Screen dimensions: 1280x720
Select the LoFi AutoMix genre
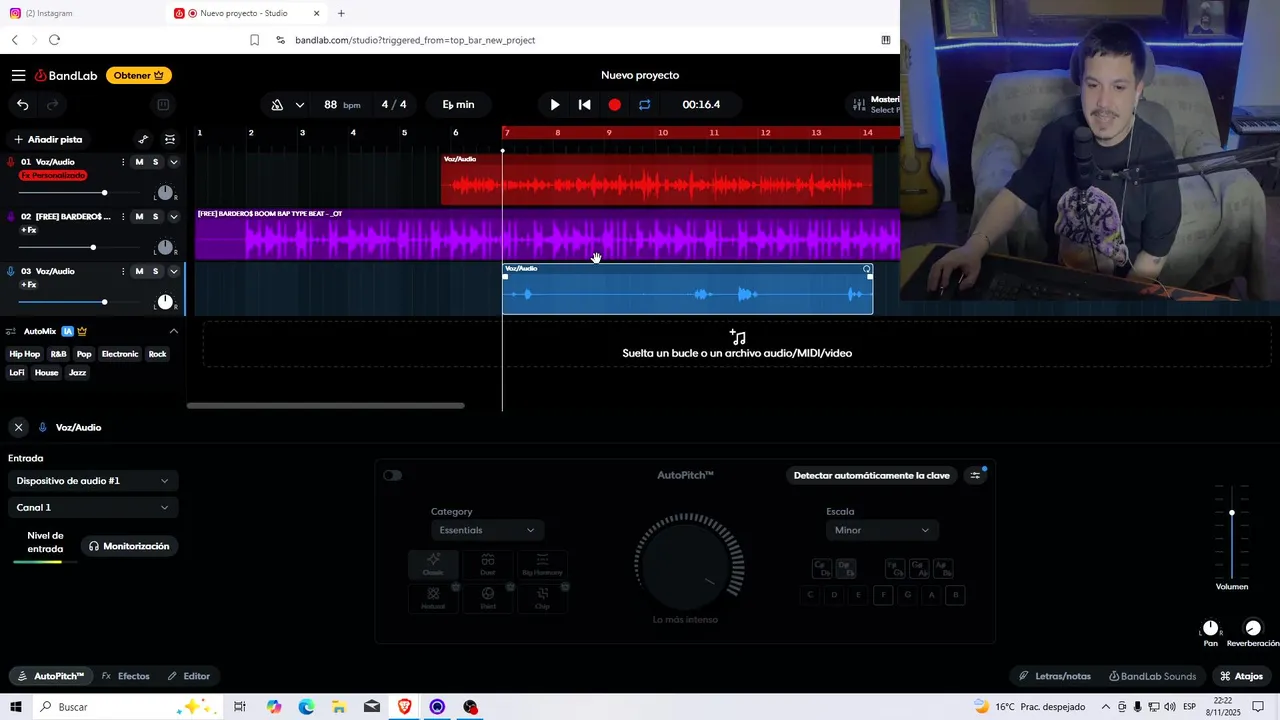coord(17,373)
